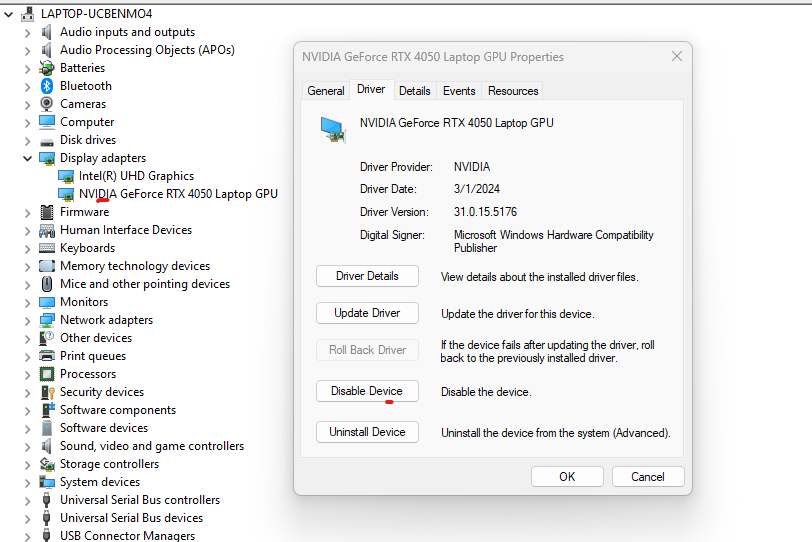The height and width of the screenshot is (542, 812).
Task: Cancel the GPU Properties dialog
Action: [x=648, y=476]
